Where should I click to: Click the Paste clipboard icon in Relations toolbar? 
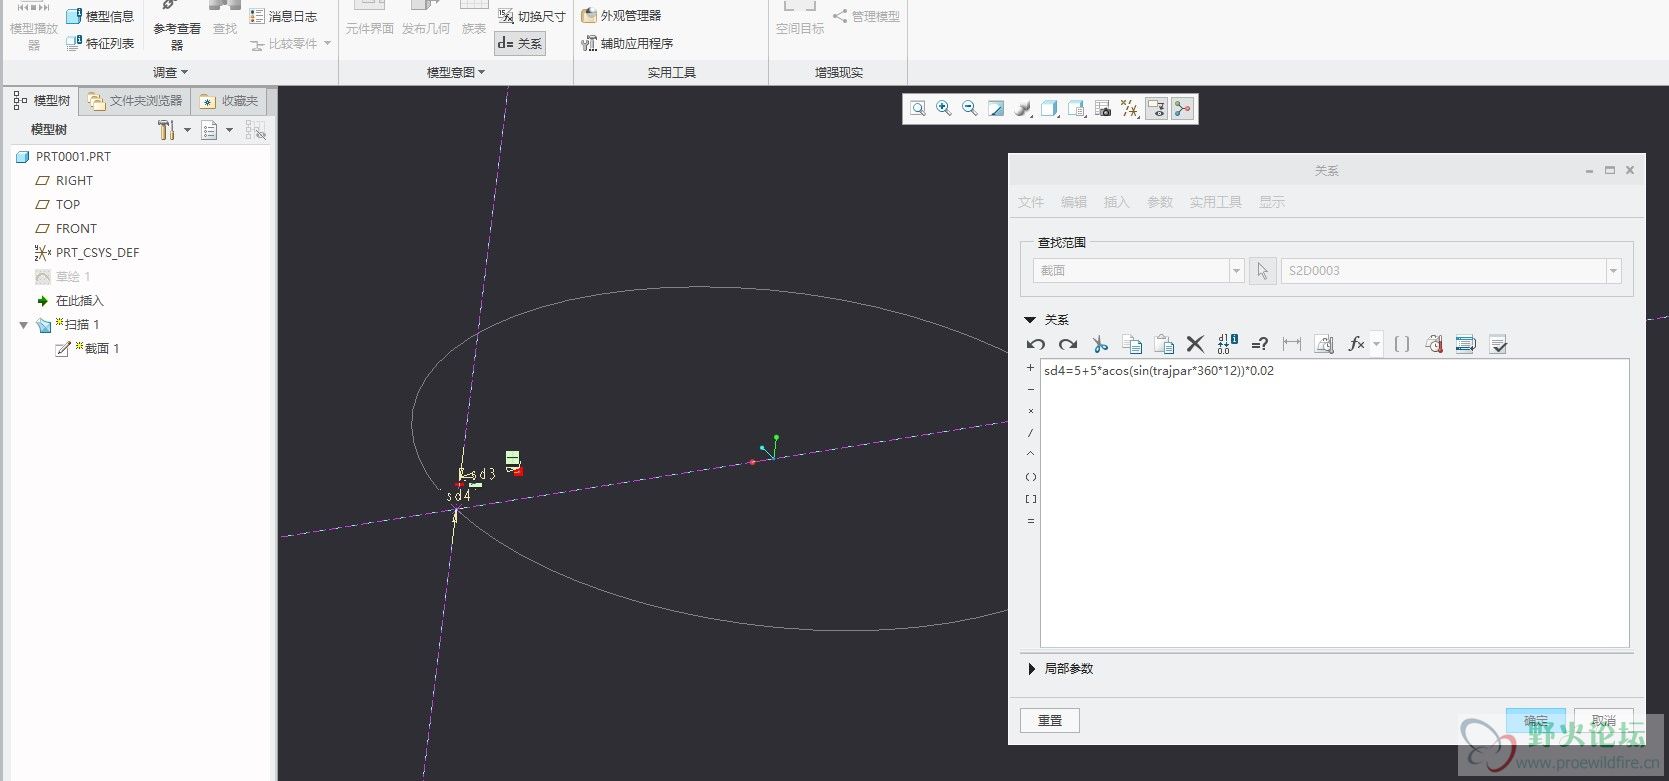(1164, 344)
